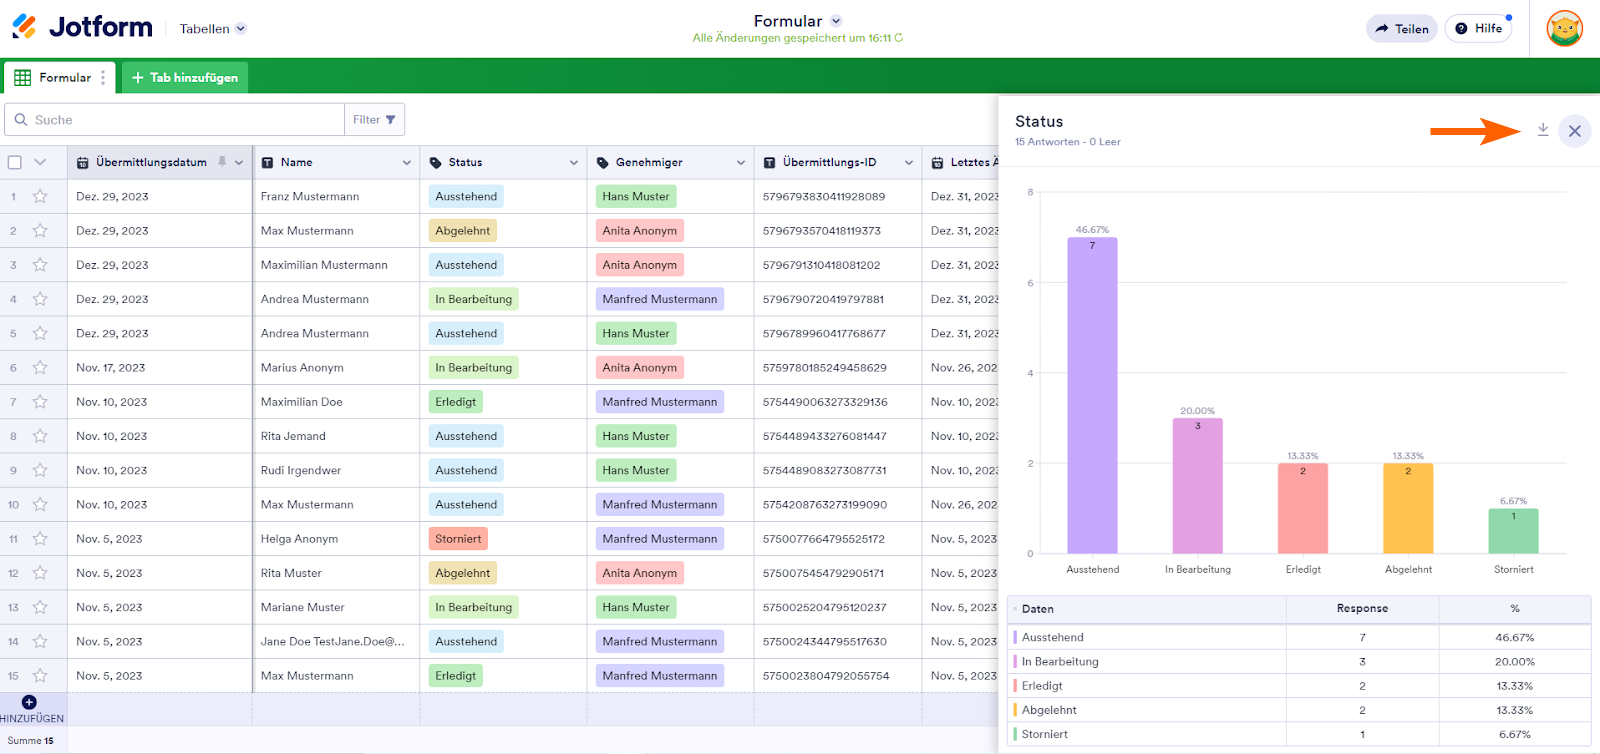1600x754 pixels.
Task: Star the row for Helga Anonym
Action: coord(40,539)
